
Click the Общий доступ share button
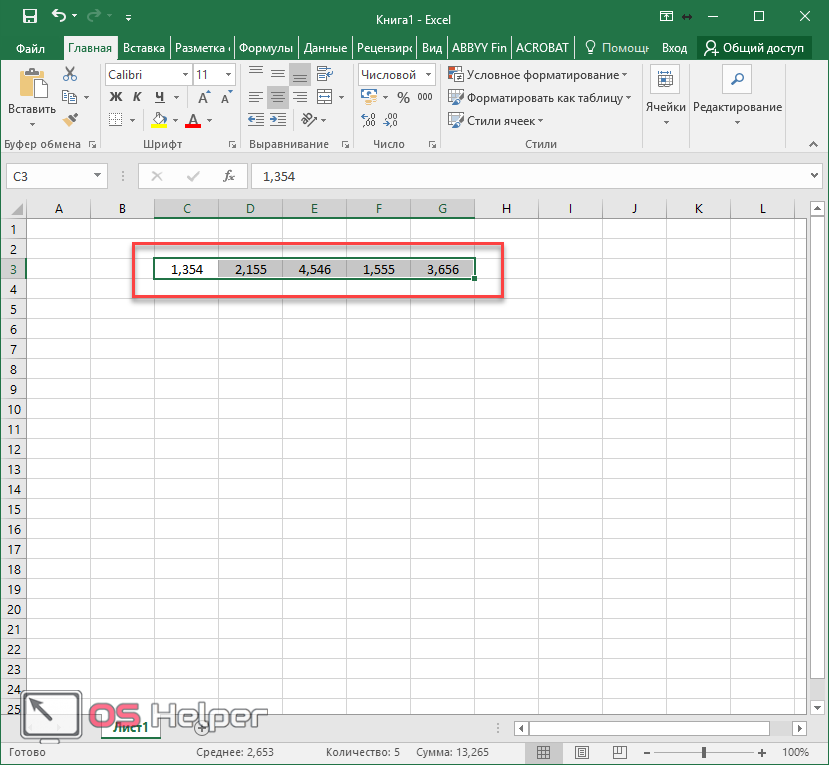760,47
